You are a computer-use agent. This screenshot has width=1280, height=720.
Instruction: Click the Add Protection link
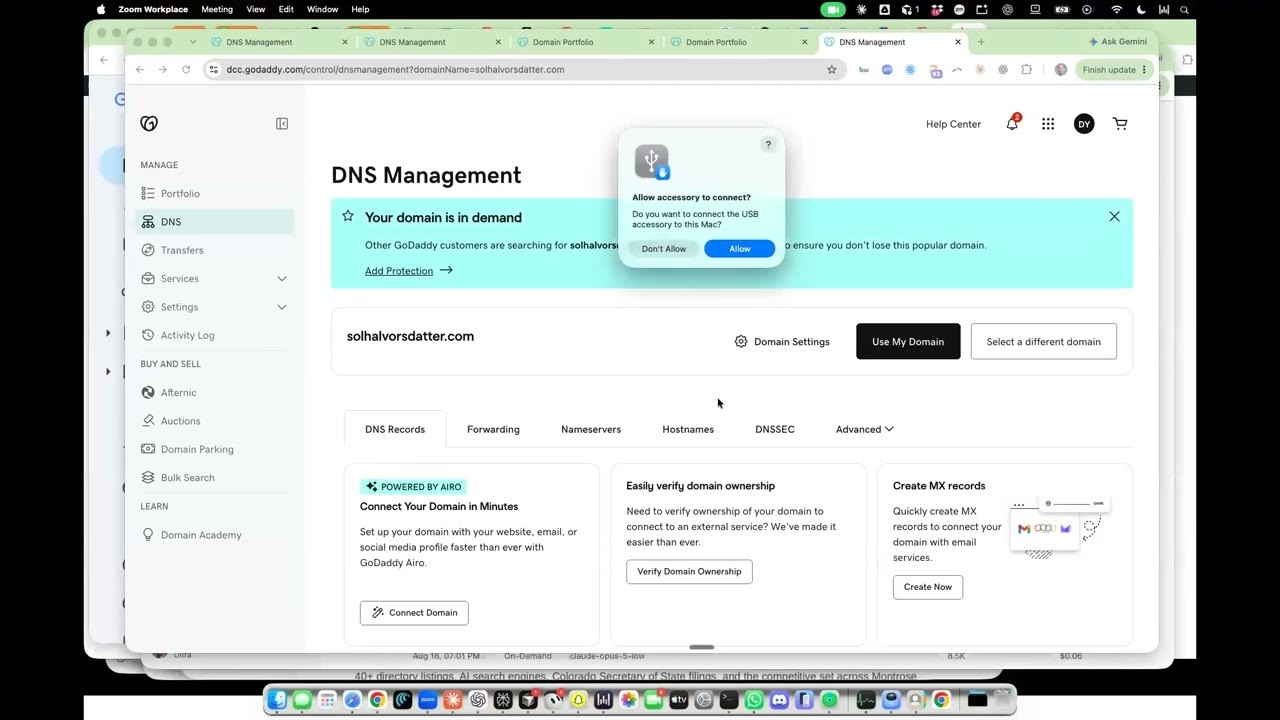tap(409, 271)
